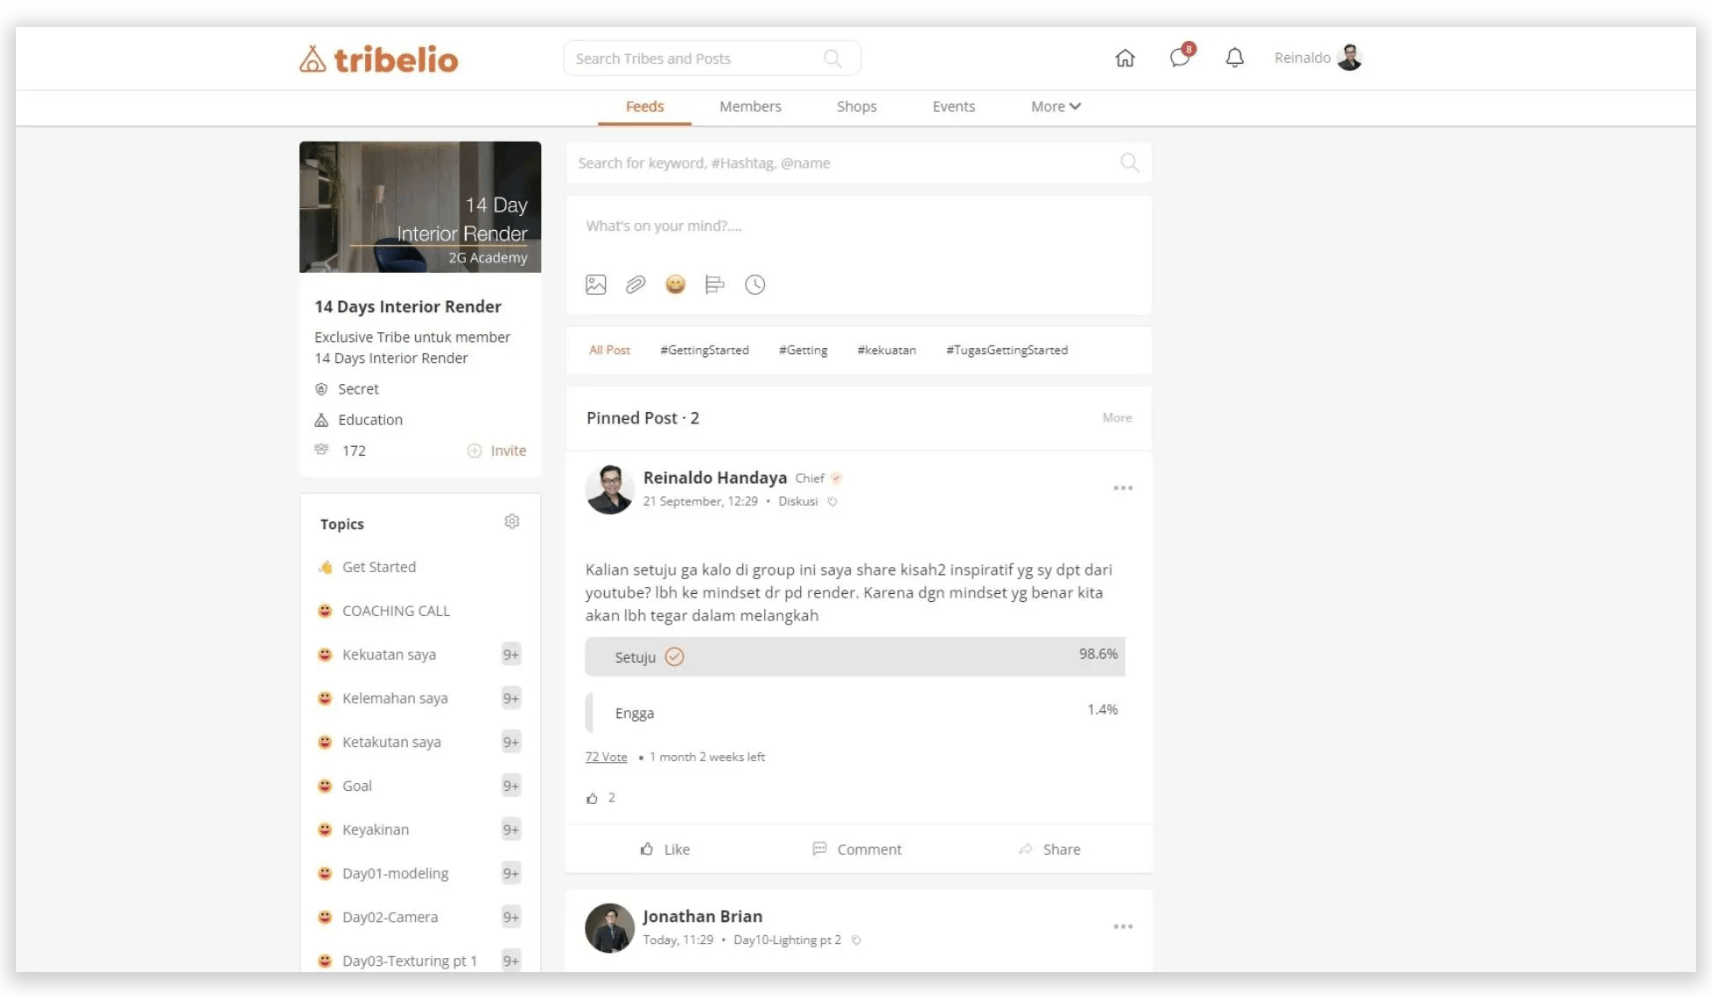Switch to the Feeds tab

click(x=645, y=107)
